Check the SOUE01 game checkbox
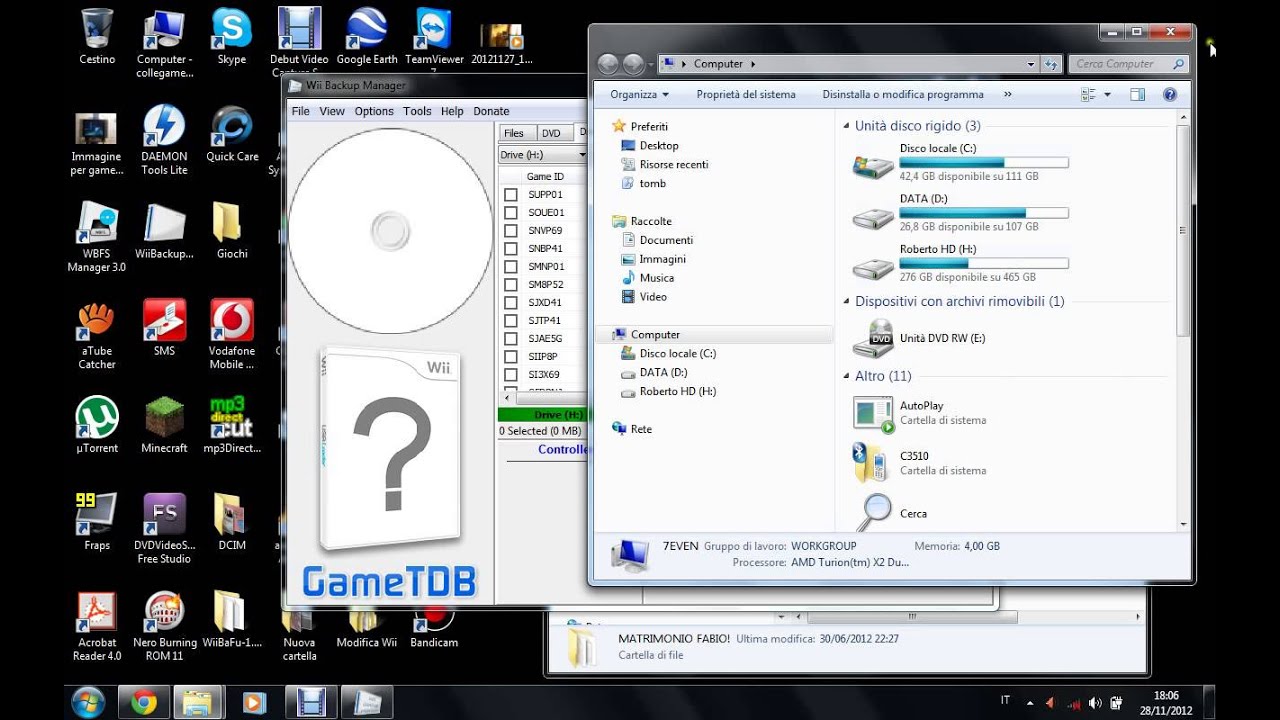The height and width of the screenshot is (720, 1280). [x=511, y=212]
